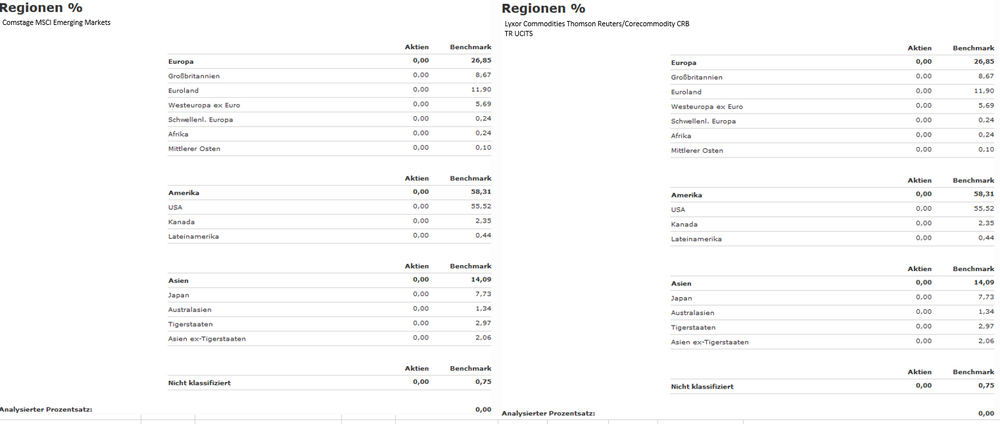The image size is (1000, 424).
Task: Click 'Euroland' row in left panel
Action: (x=329, y=91)
